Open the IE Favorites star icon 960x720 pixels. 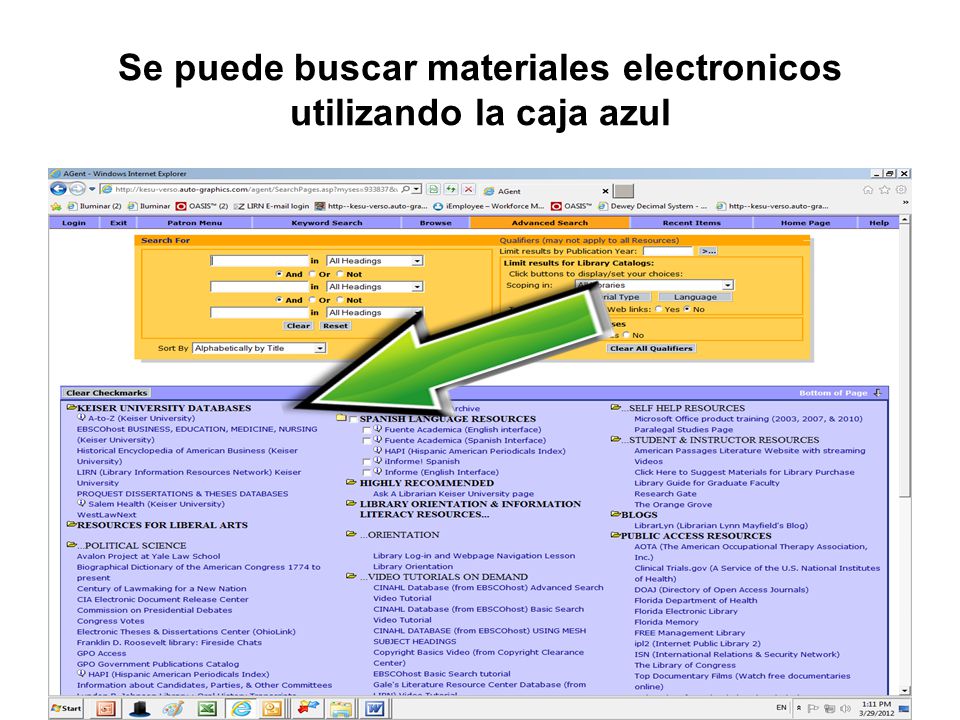[x=885, y=190]
